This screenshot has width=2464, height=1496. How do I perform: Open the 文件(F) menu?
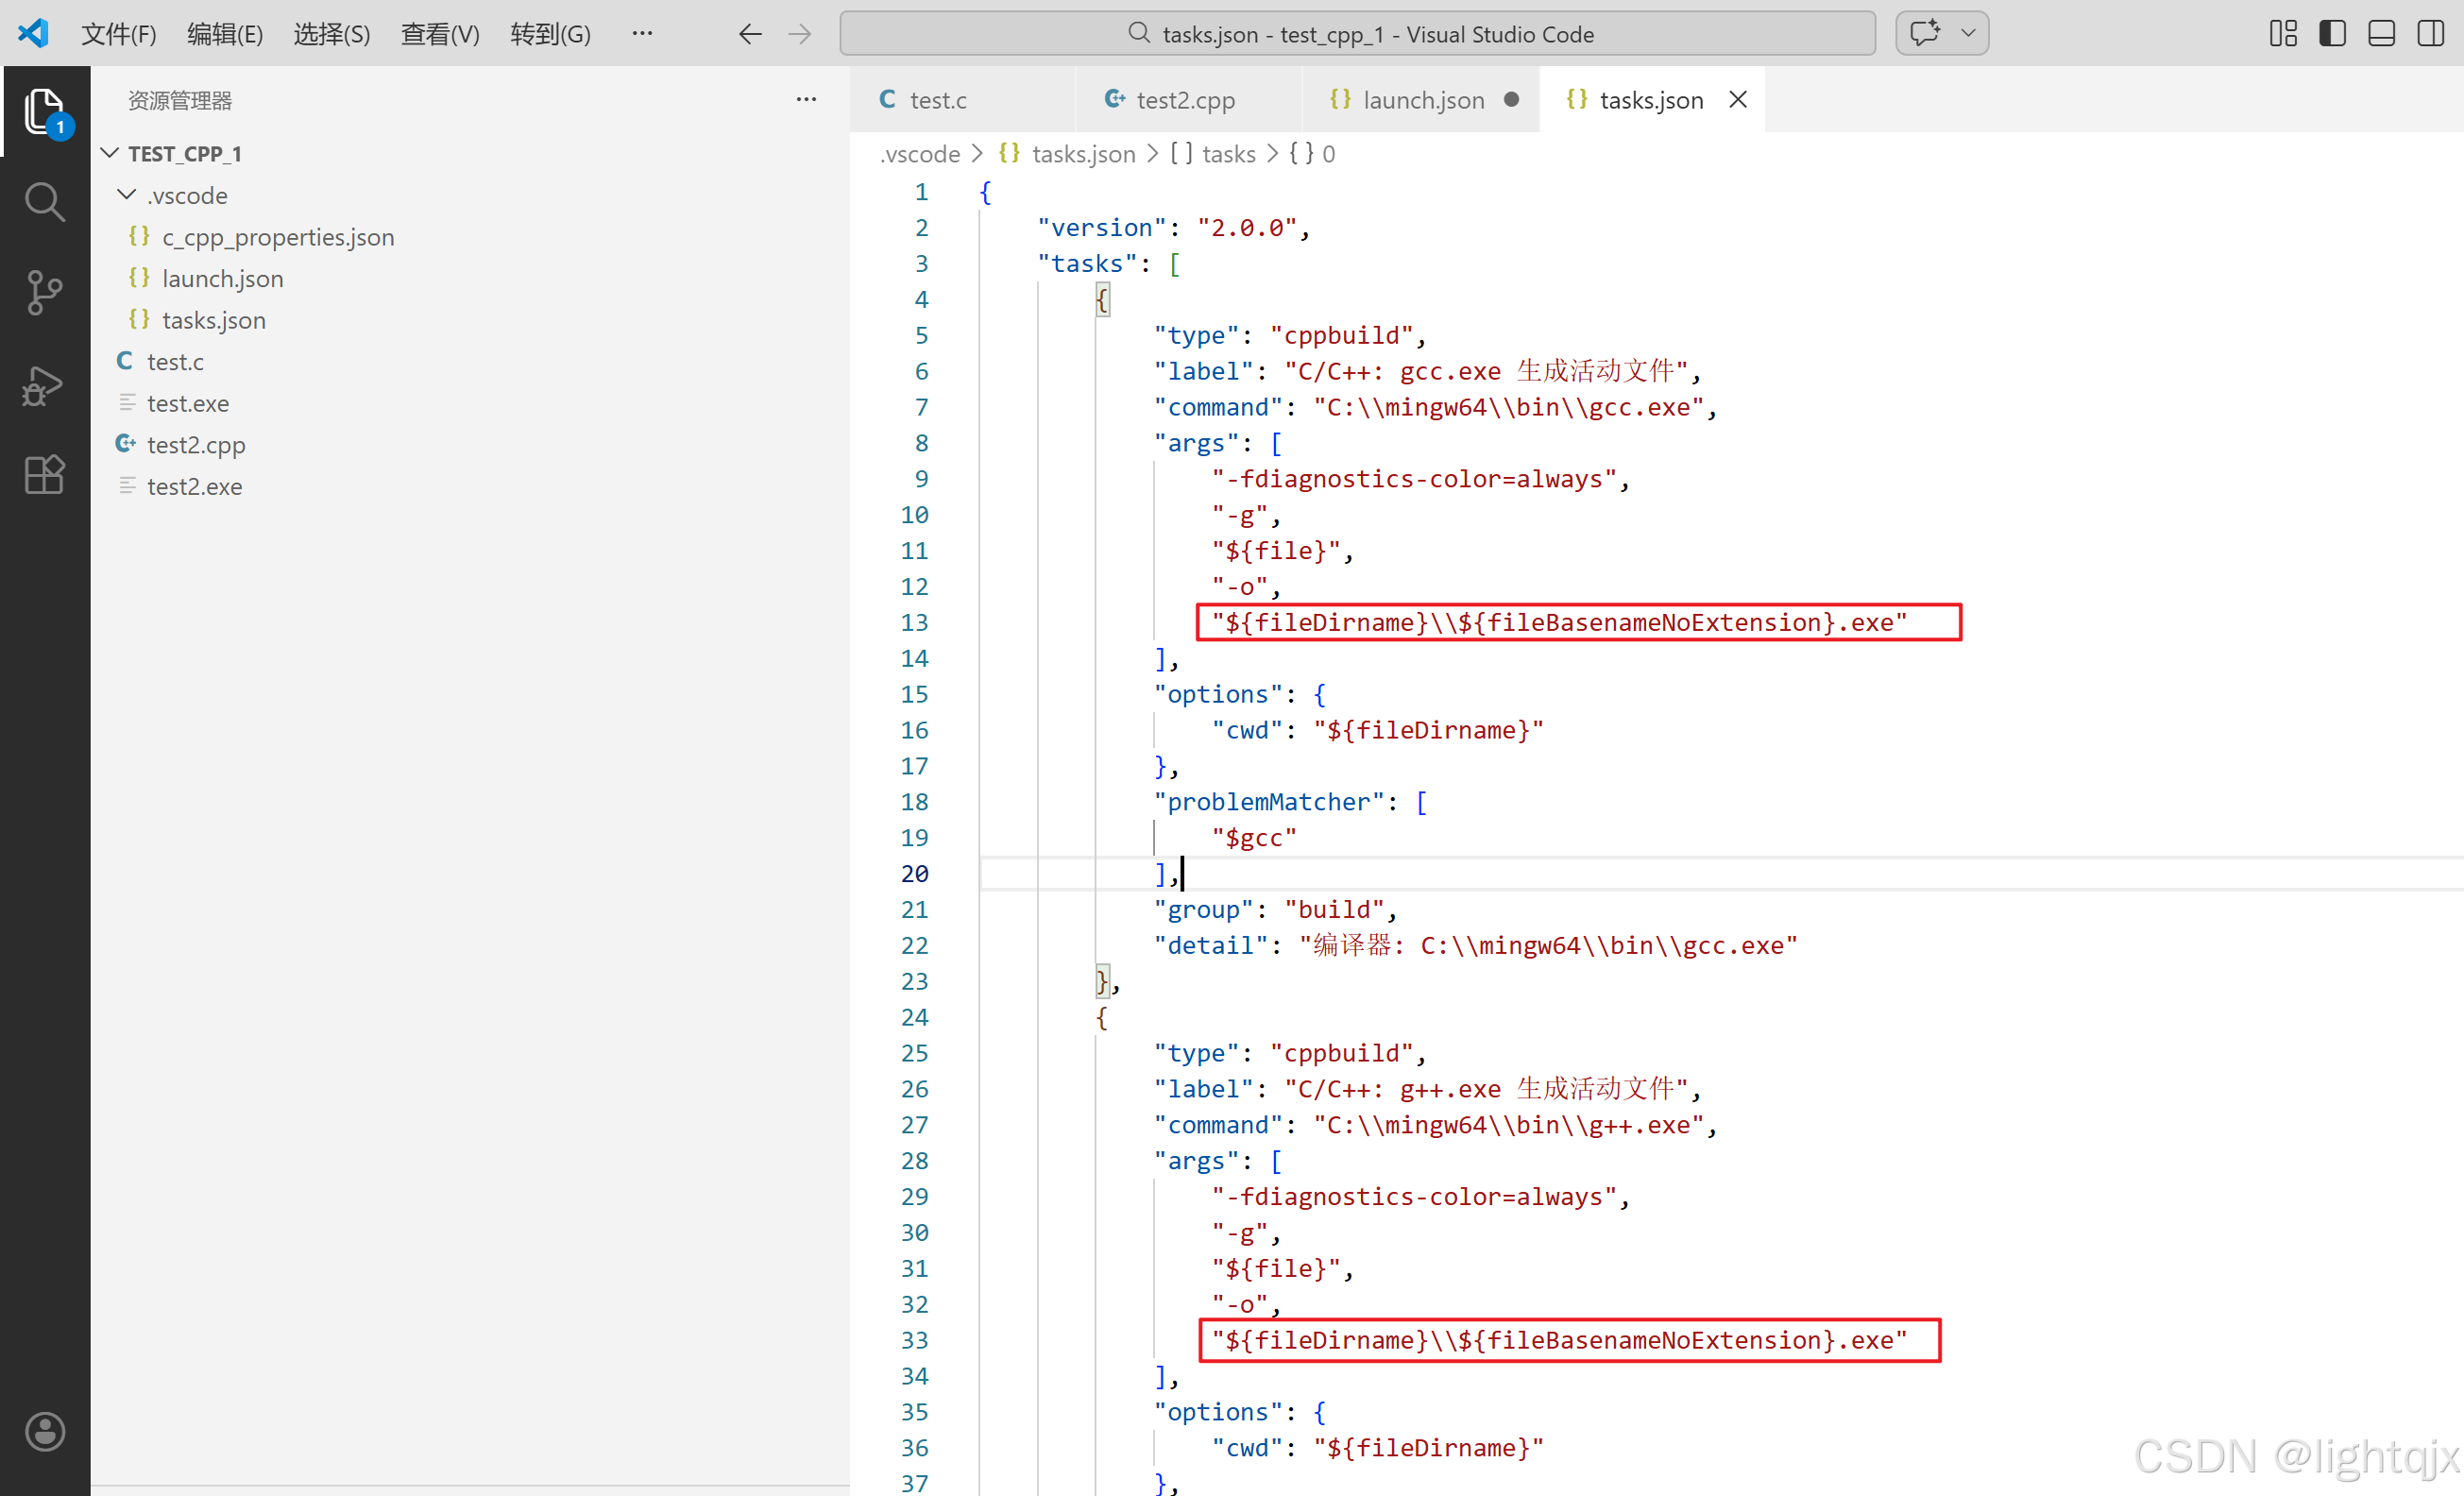118,34
